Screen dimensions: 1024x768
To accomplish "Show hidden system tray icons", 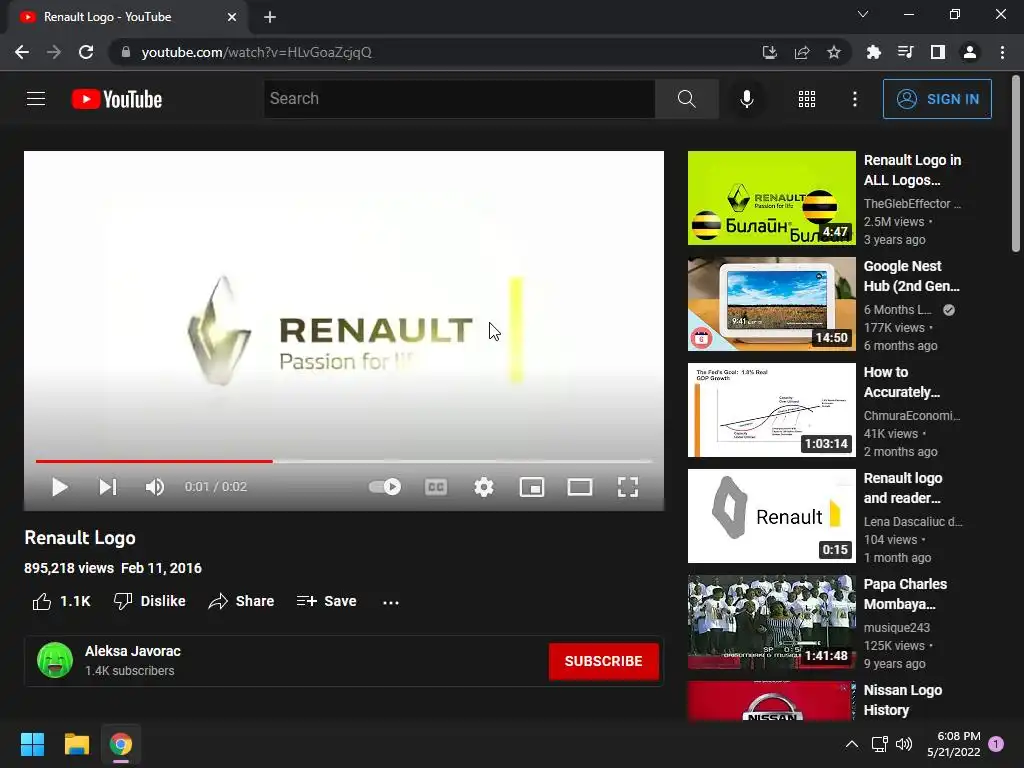I will [x=852, y=744].
